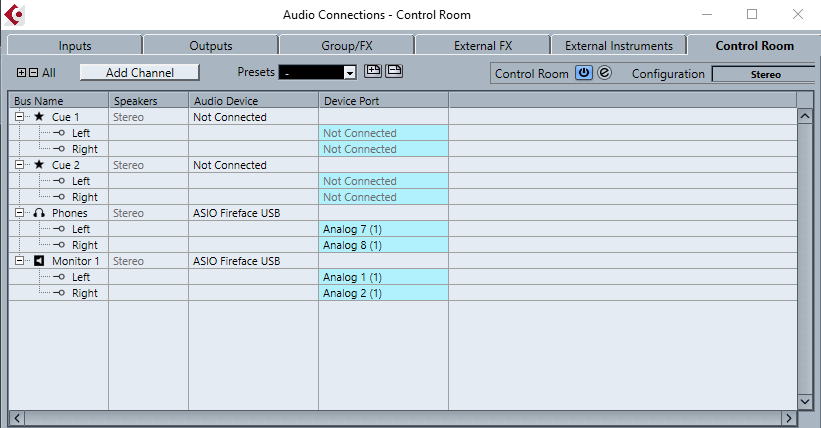The height and width of the screenshot is (428, 821).
Task: Collapse the Cue 1 bus tree
Action: pyautogui.click(x=21, y=117)
